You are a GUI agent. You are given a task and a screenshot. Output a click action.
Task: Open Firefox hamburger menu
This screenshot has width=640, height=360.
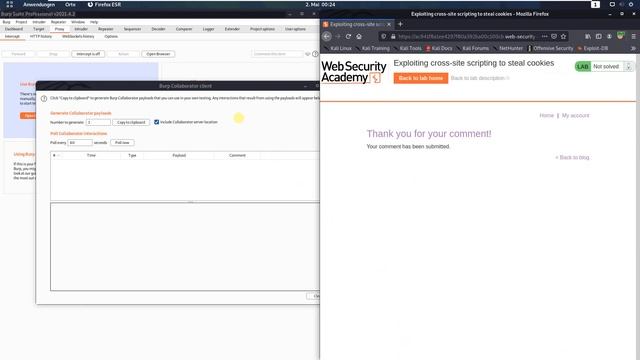coord(633,36)
